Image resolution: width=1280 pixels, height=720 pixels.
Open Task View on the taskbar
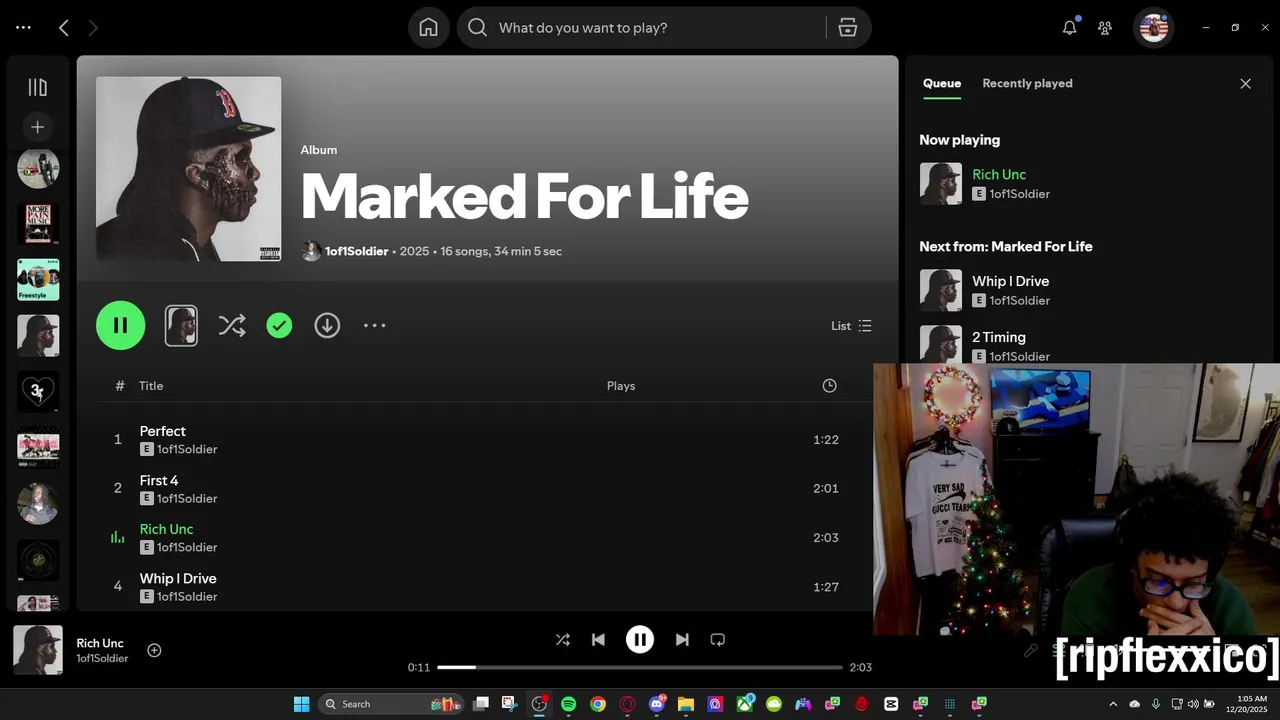481,704
